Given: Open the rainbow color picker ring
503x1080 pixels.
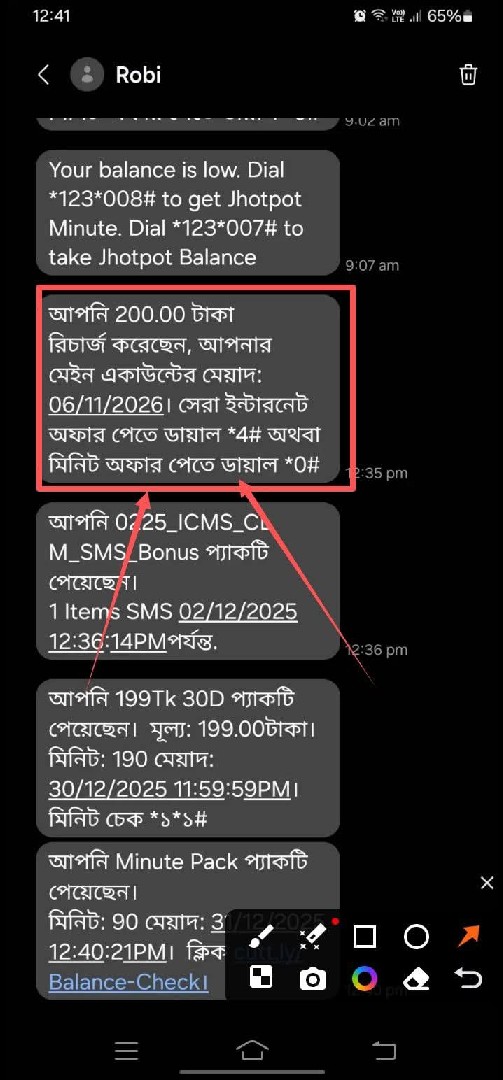Looking at the screenshot, I should point(364,978).
